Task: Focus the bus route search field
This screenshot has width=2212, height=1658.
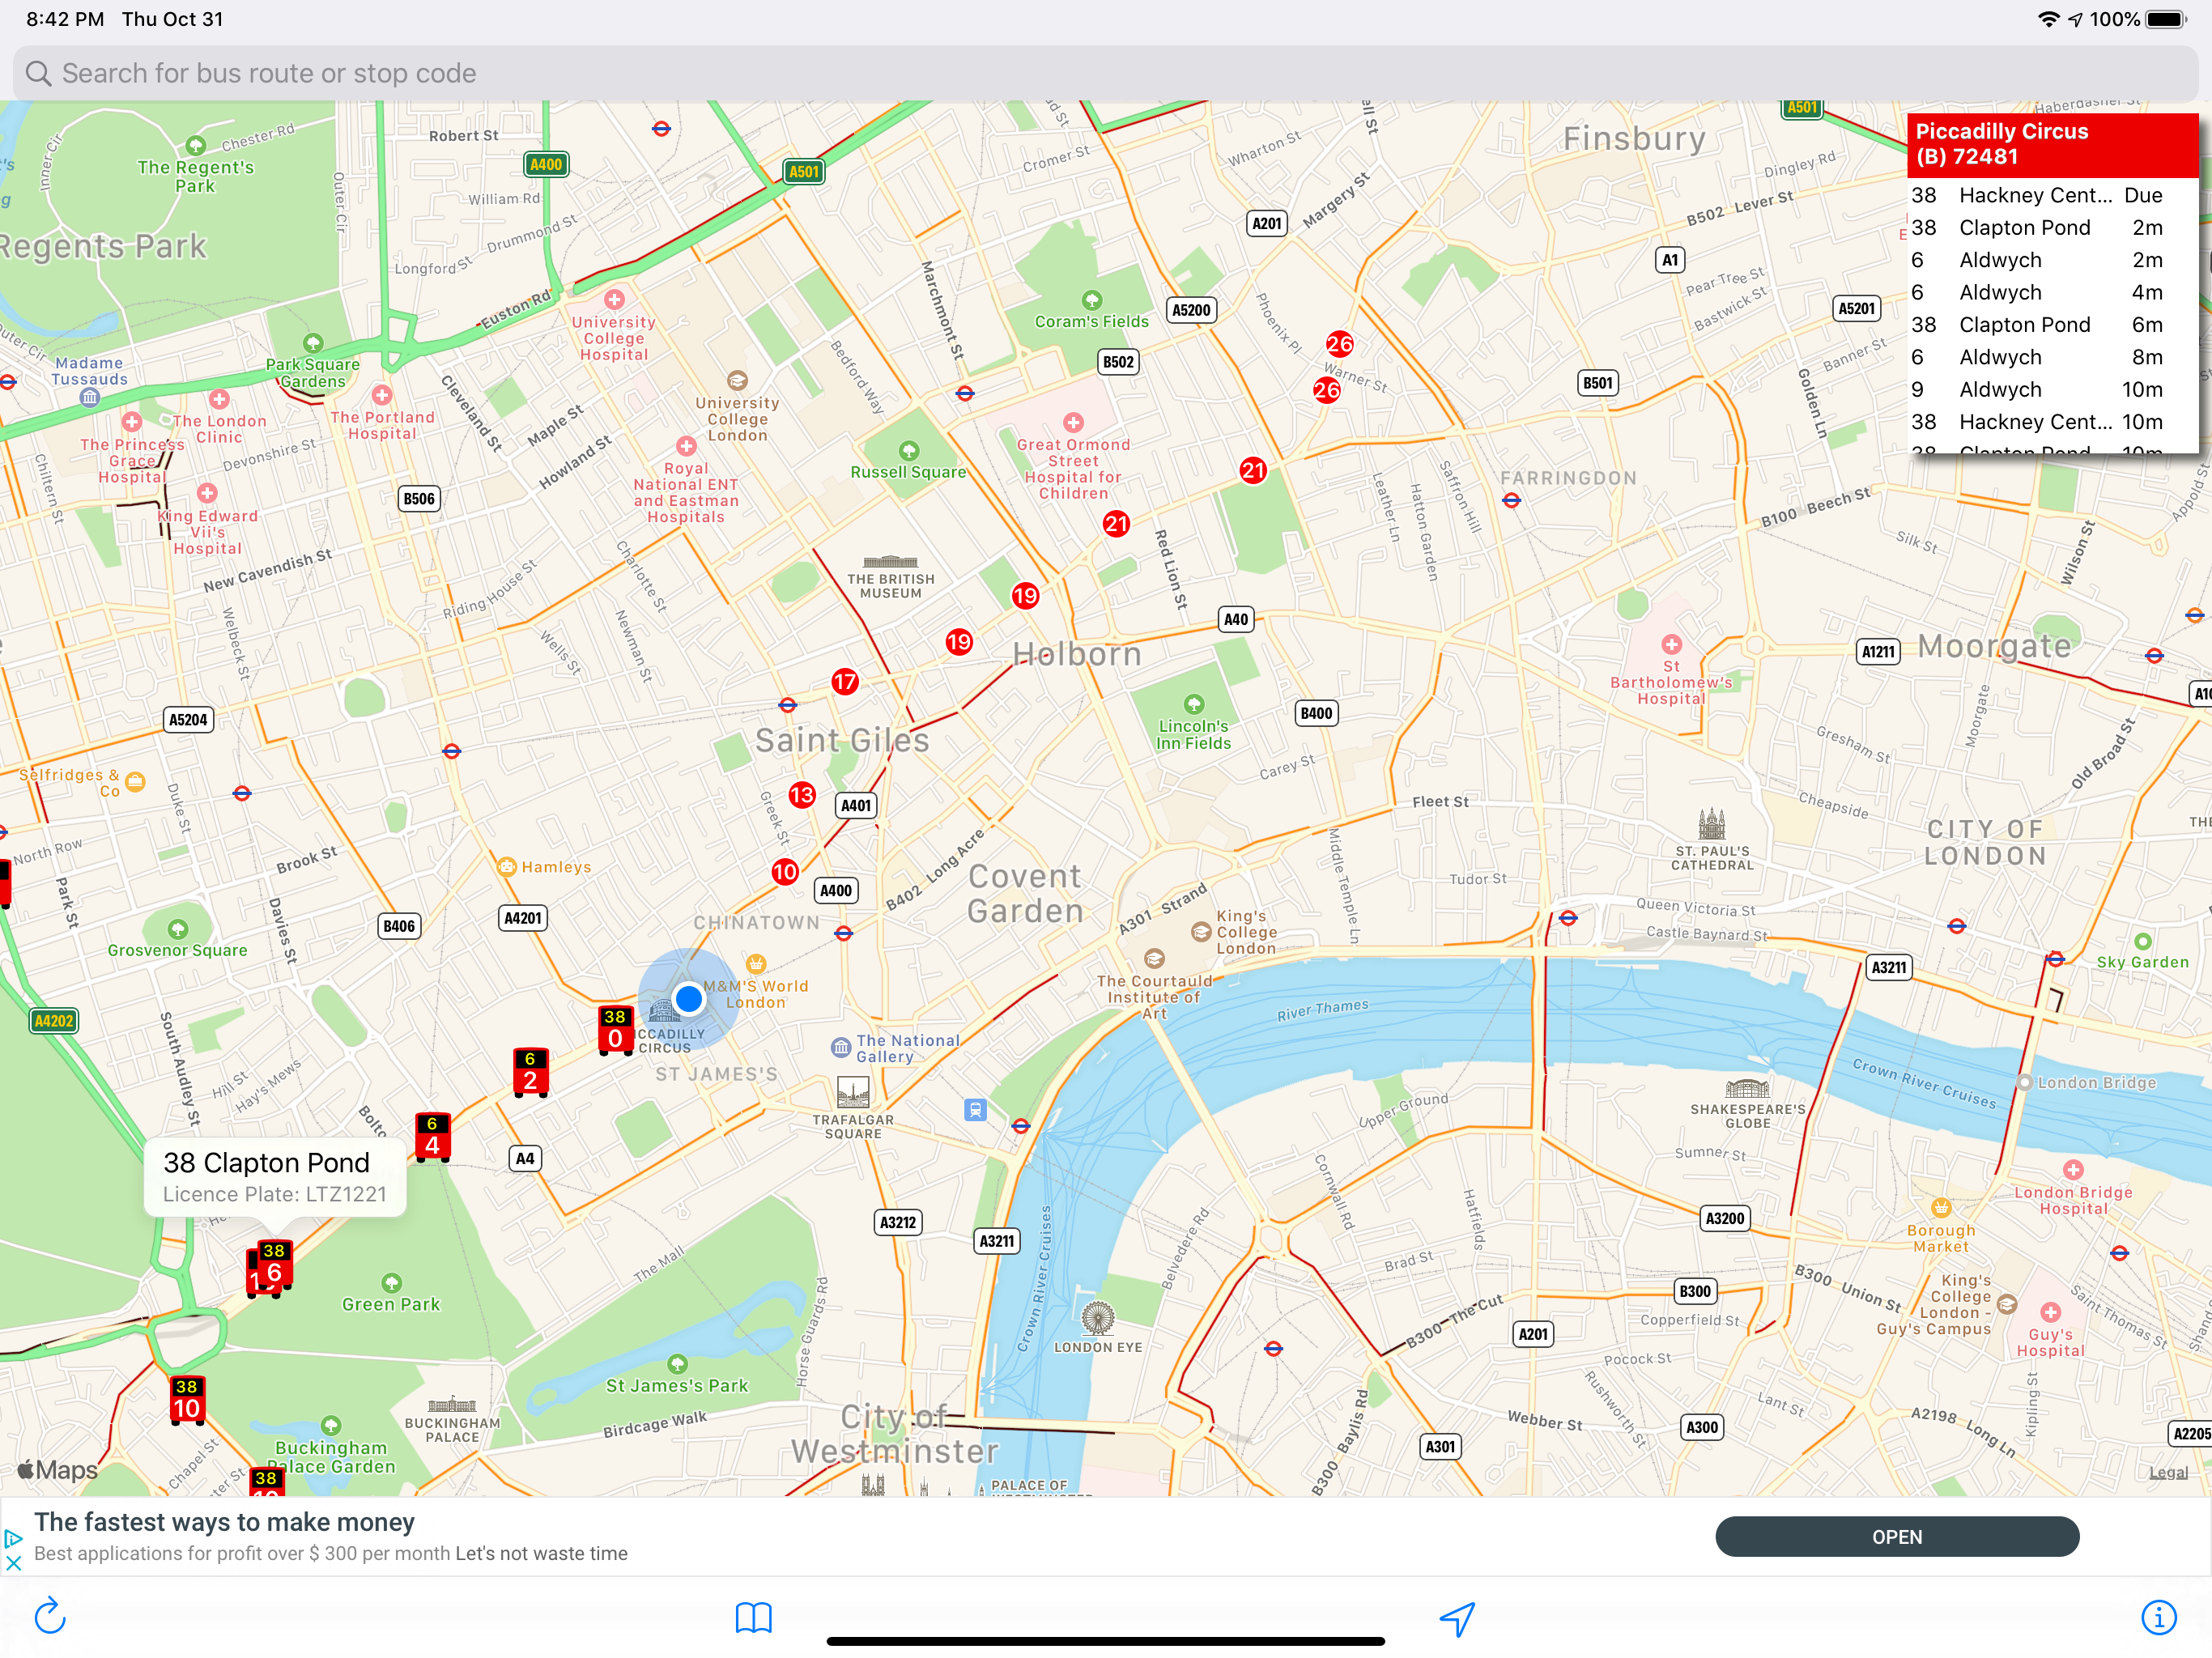Action: tap(1105, 73)
